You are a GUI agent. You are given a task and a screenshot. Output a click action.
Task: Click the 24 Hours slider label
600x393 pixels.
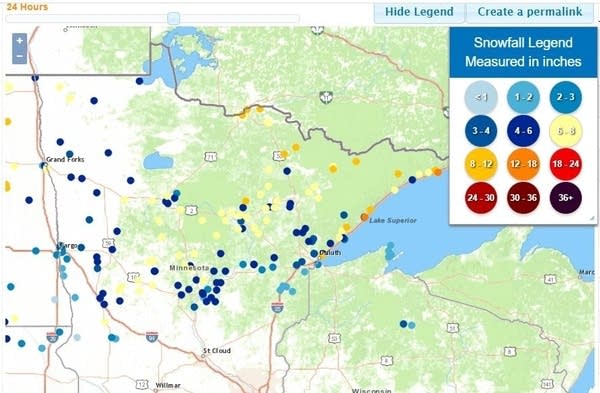[x=27, y=7]
